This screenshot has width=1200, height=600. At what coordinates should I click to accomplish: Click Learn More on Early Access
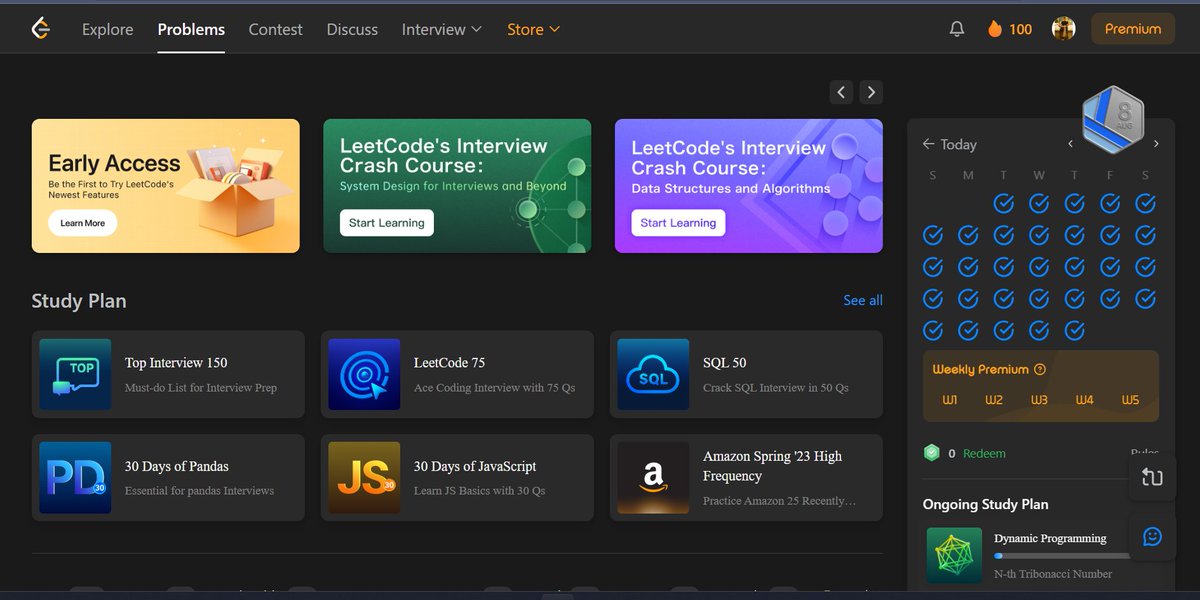[82, 223]
